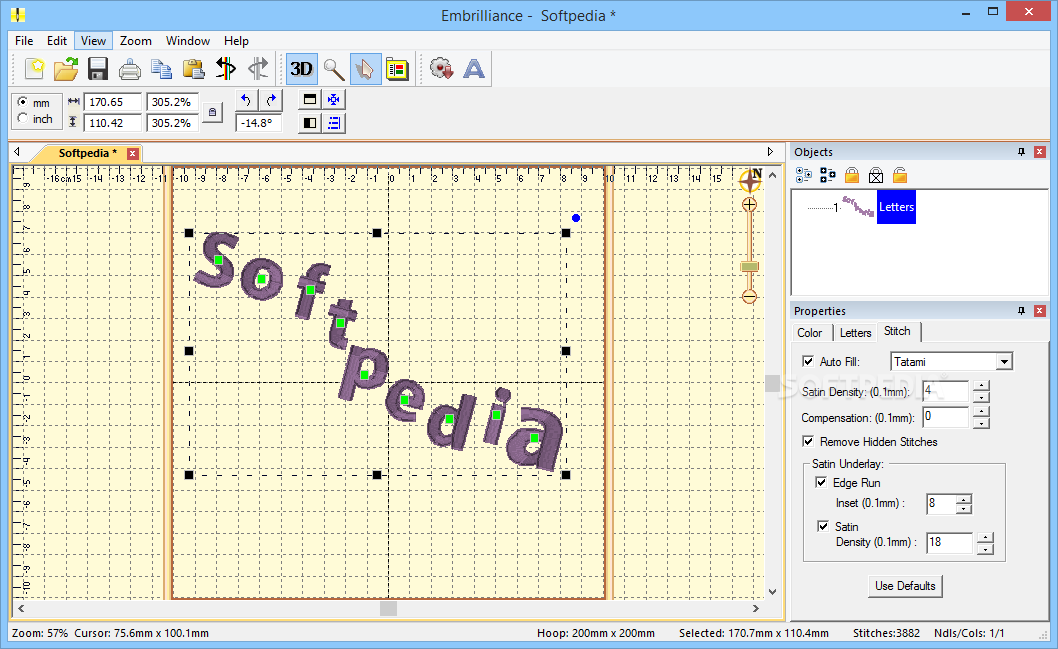Image resolution: width=1058 pixels, height=649 pixels.
Task: Increase Satin Density spinner value
Action: pyautogui.click(x=982, y=386)
